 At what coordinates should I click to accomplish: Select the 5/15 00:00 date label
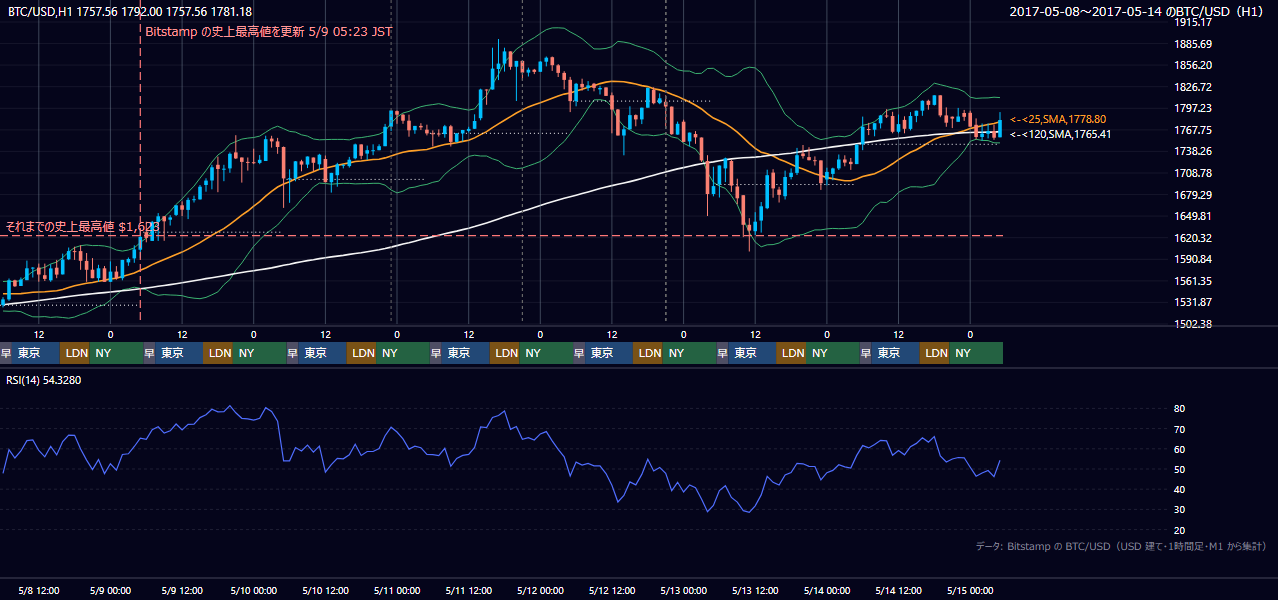click(x=970, y=590)
